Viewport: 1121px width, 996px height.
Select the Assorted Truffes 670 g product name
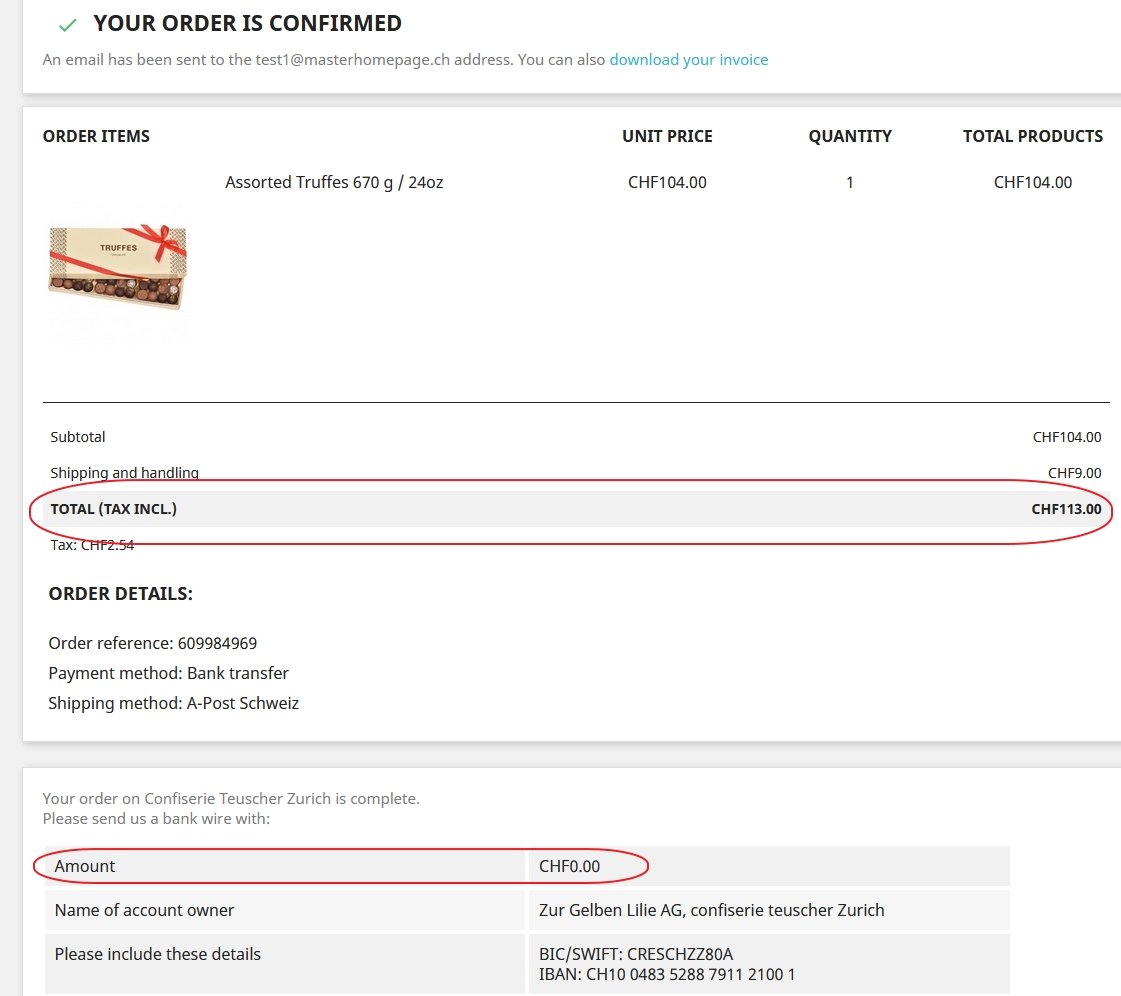pos(334,183)
